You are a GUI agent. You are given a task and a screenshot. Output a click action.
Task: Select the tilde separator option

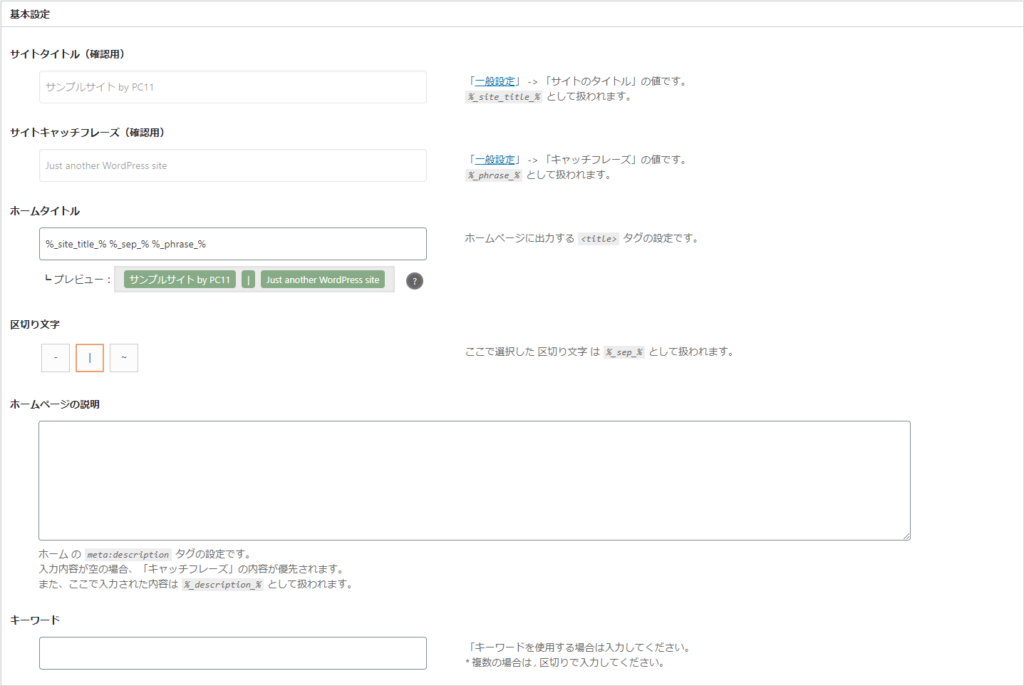pyautogui.click(x=124, y=358)
